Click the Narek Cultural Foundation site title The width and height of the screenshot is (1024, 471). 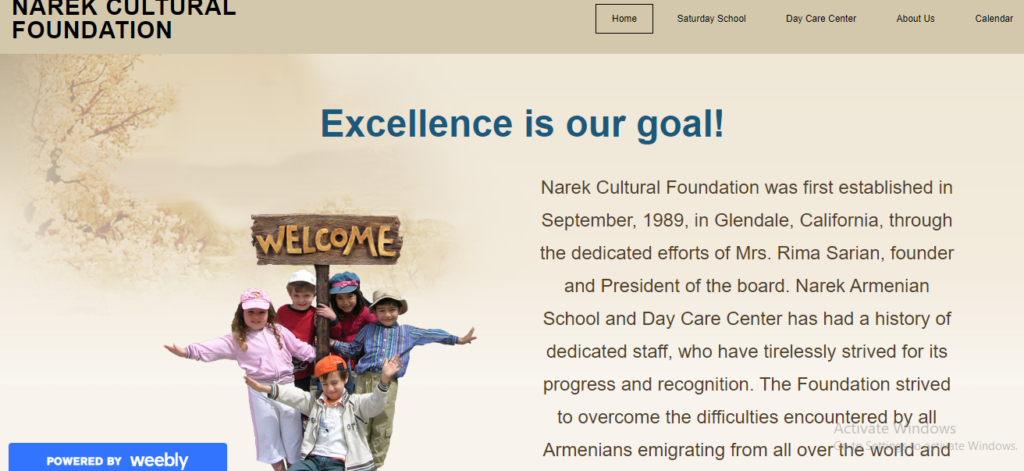(124, 19)
